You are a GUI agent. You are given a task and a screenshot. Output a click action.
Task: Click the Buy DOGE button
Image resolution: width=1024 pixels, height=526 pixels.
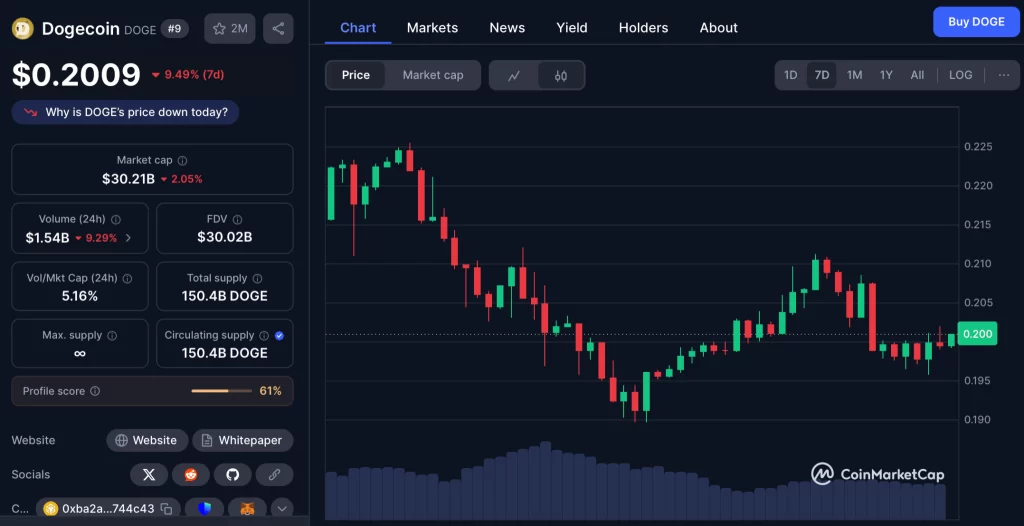click(x=976, y=22)
